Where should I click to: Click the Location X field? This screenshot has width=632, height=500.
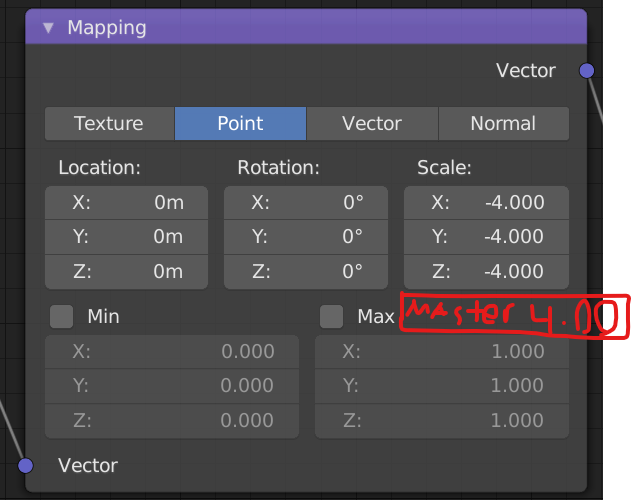[x=127, y=202]
